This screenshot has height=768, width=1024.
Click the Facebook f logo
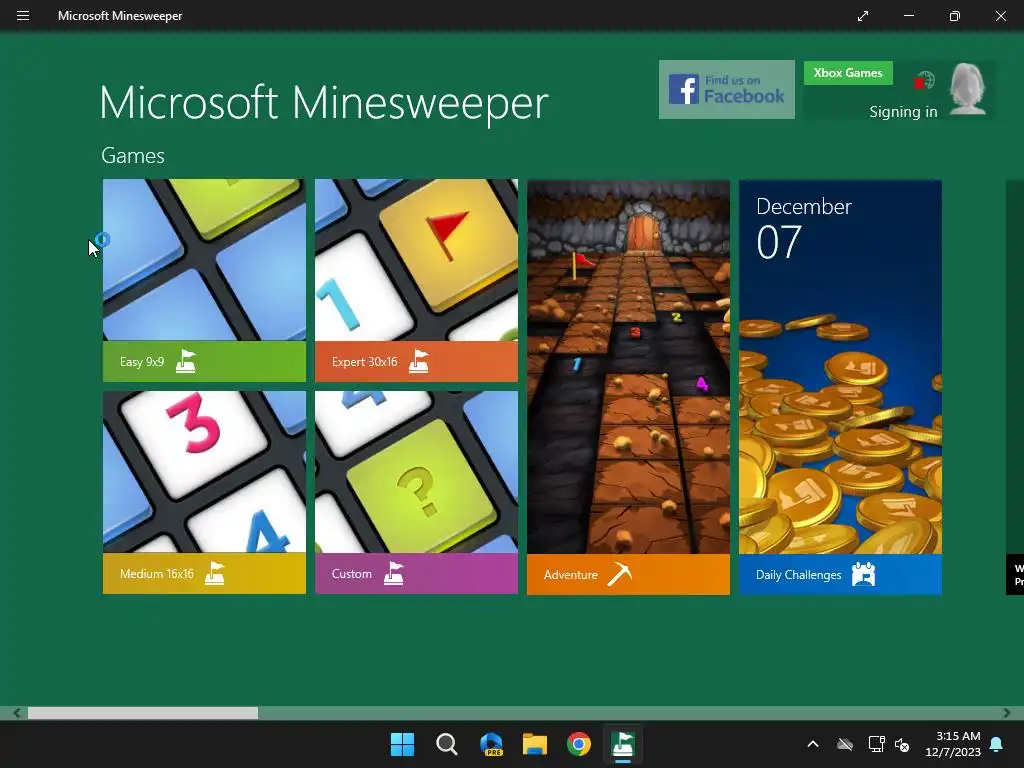pyautogui.click(x=684, y=89)
